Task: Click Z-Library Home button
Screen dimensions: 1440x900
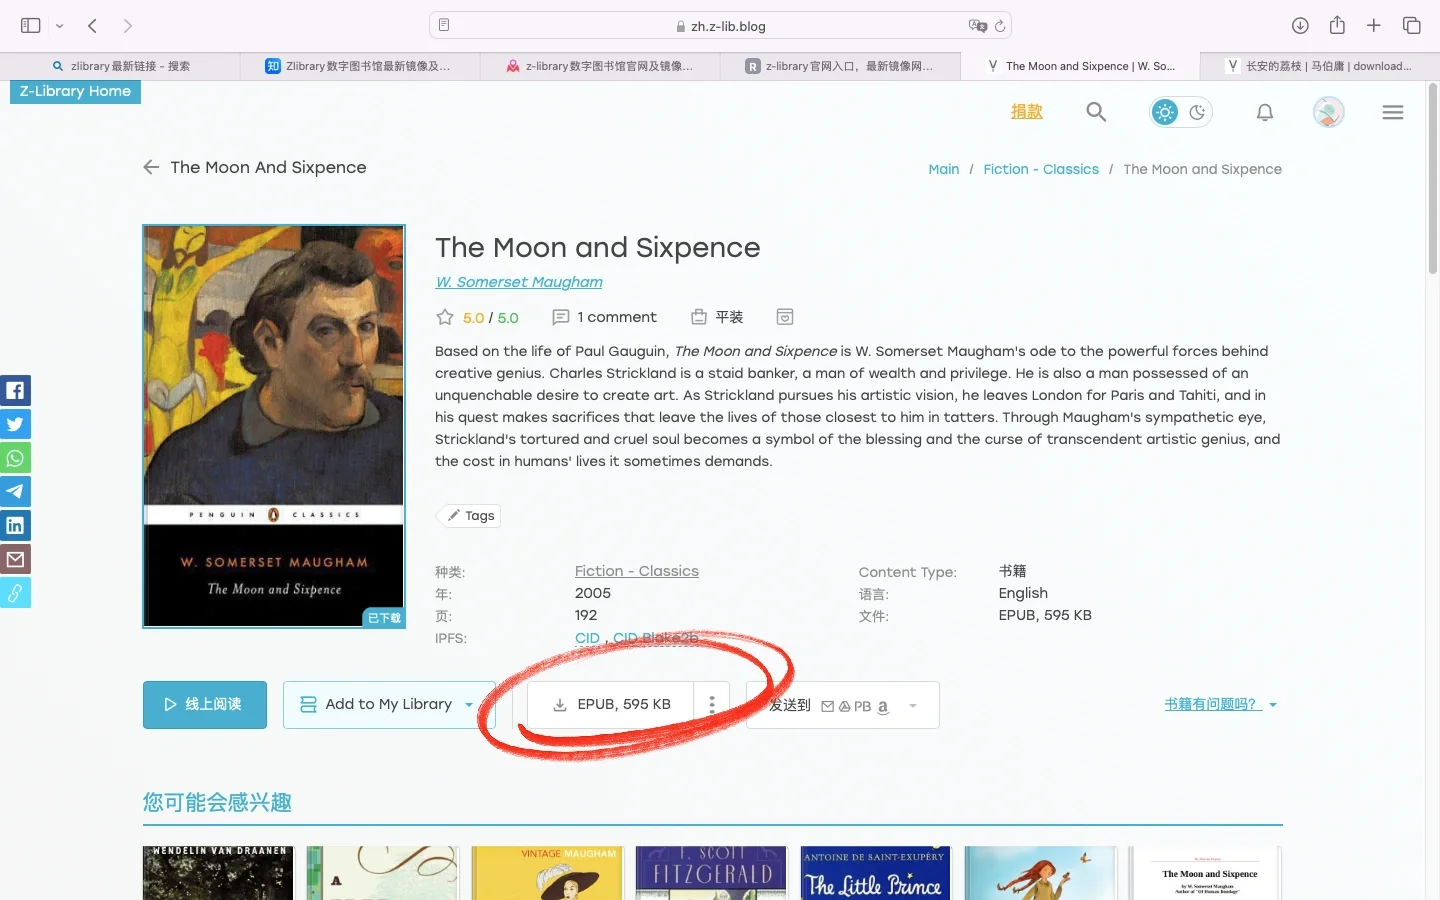Action: click(76, 91)
